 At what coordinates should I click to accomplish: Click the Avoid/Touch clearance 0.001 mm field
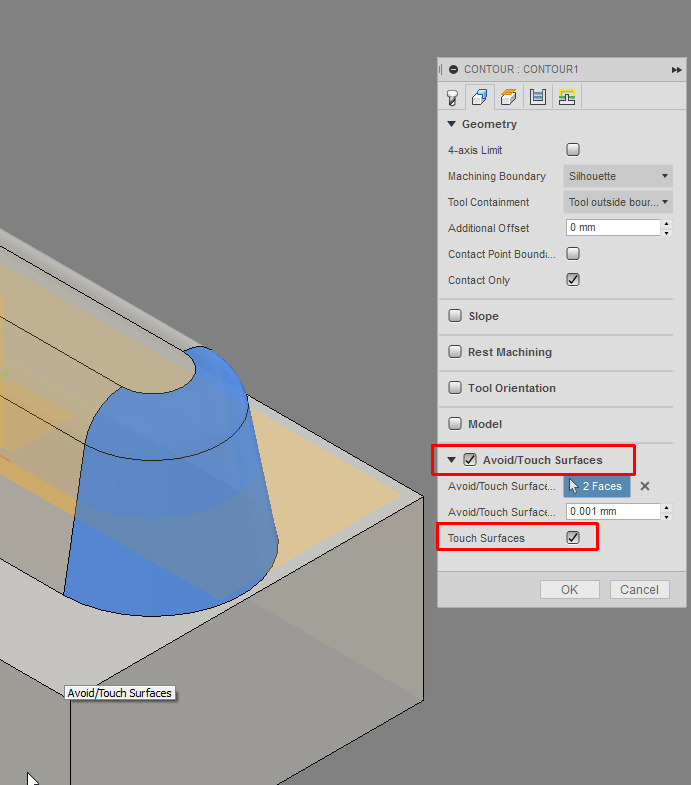613,512
